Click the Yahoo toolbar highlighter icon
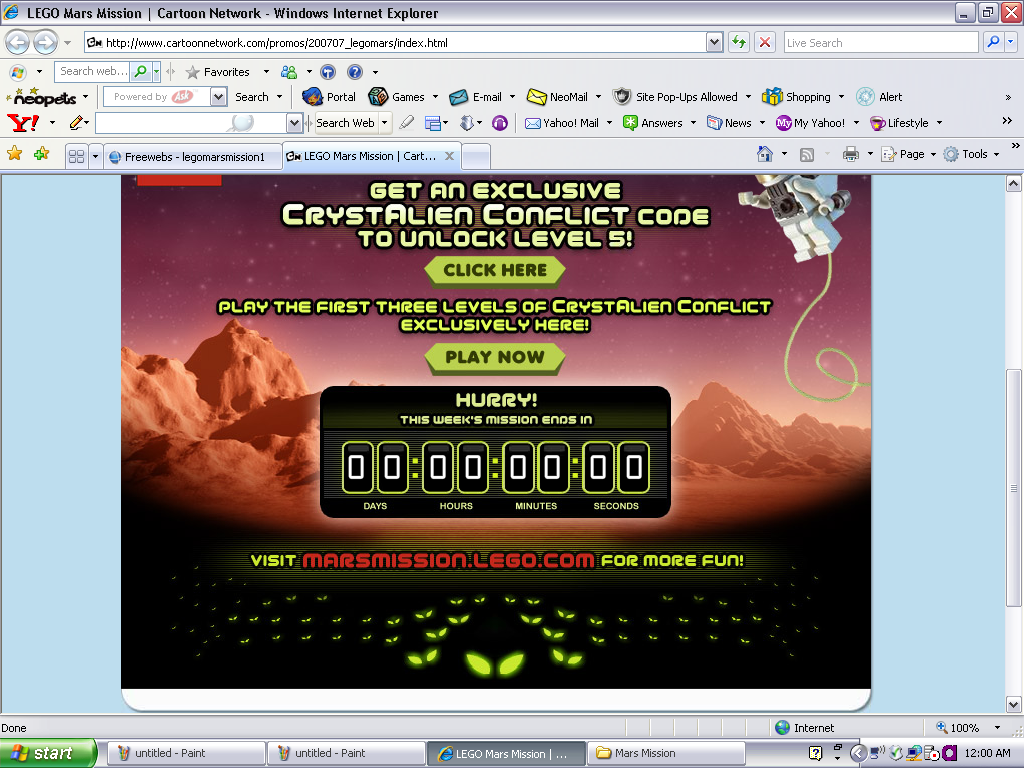This screenshot has height=768, width=1024. tap(407, 122)
